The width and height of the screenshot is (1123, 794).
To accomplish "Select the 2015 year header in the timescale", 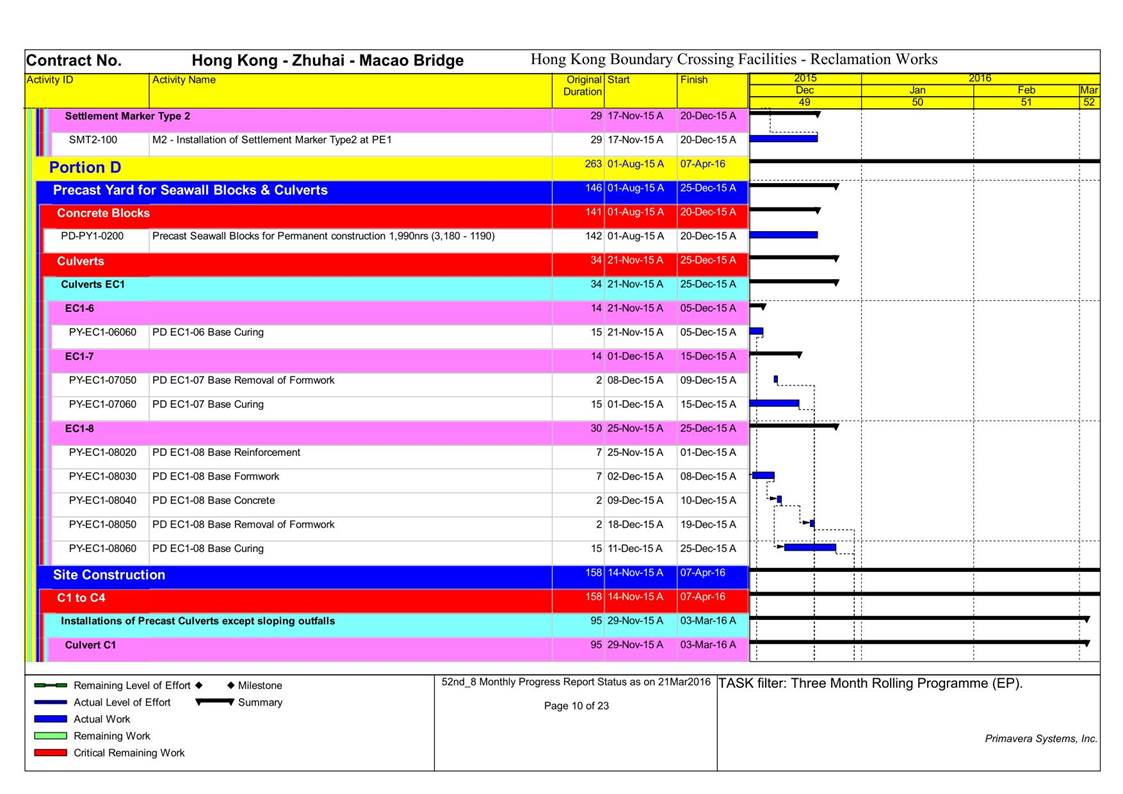I will (x=805, y=78).
